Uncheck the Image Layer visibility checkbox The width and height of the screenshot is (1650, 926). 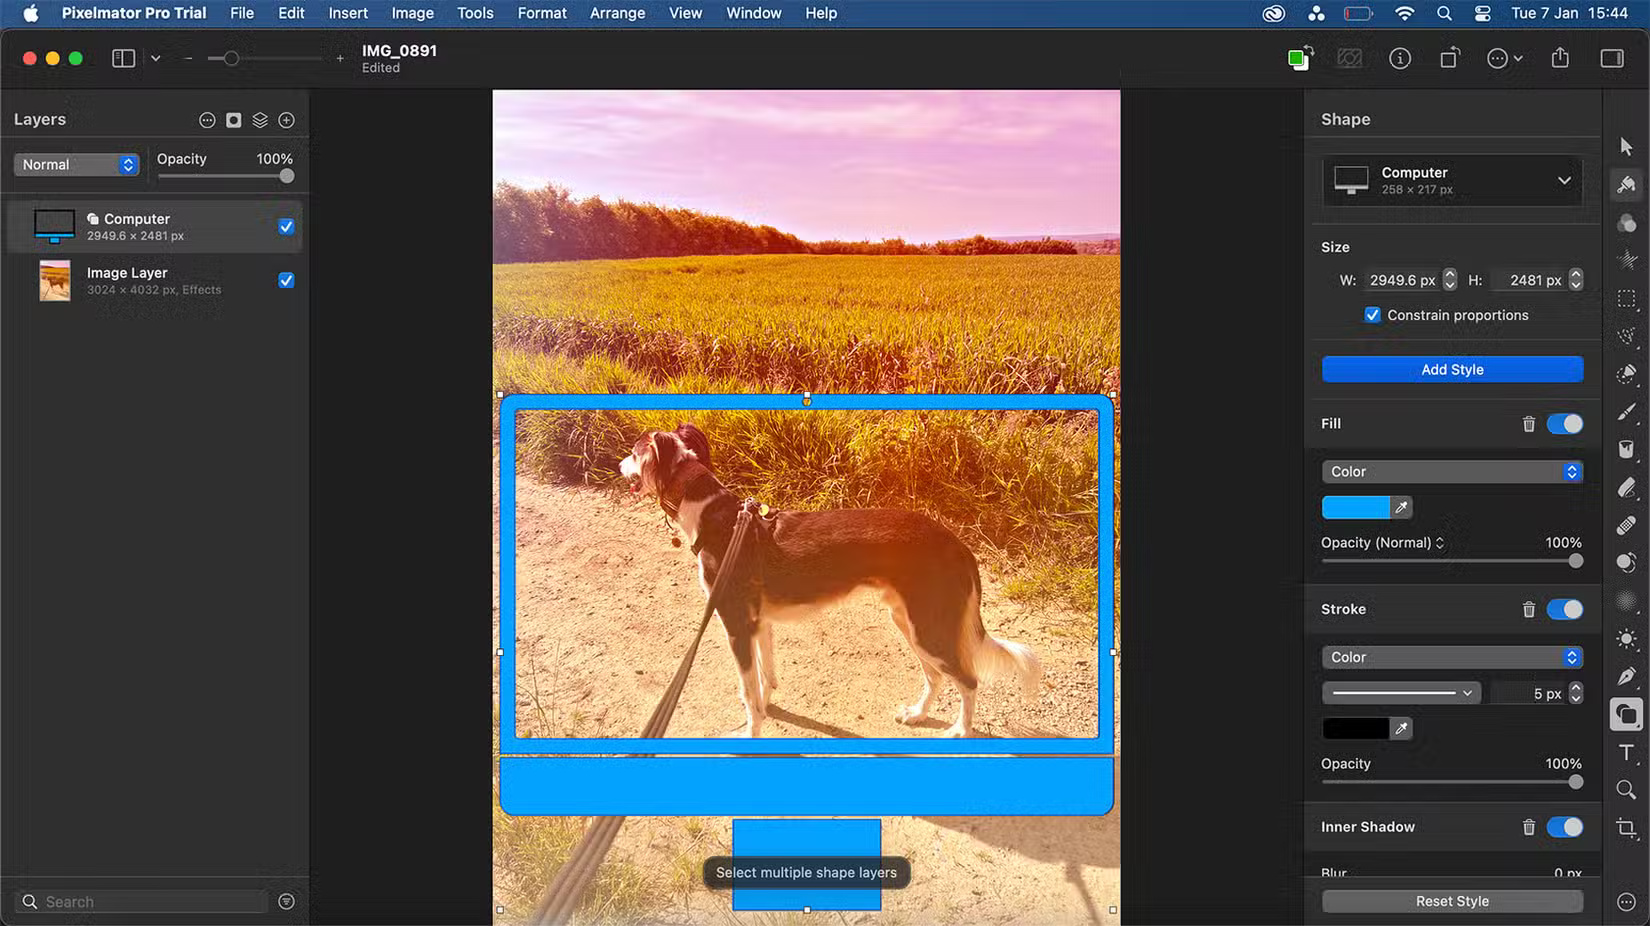click(286, 281)
